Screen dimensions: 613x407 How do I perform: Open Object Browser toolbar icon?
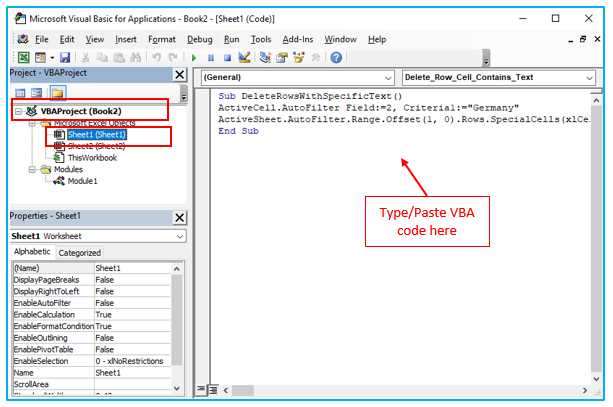299,58
